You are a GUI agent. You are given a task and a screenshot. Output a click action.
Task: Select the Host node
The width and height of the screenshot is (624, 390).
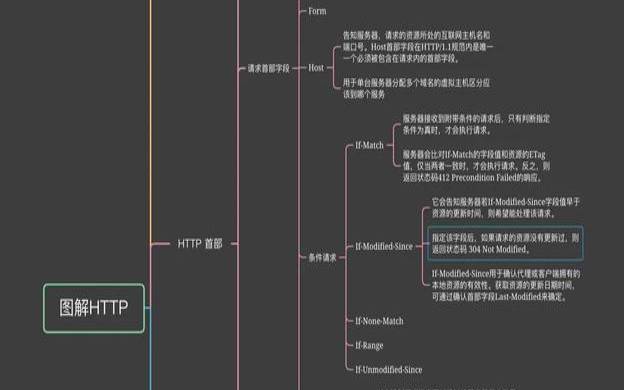coord(316,68)
